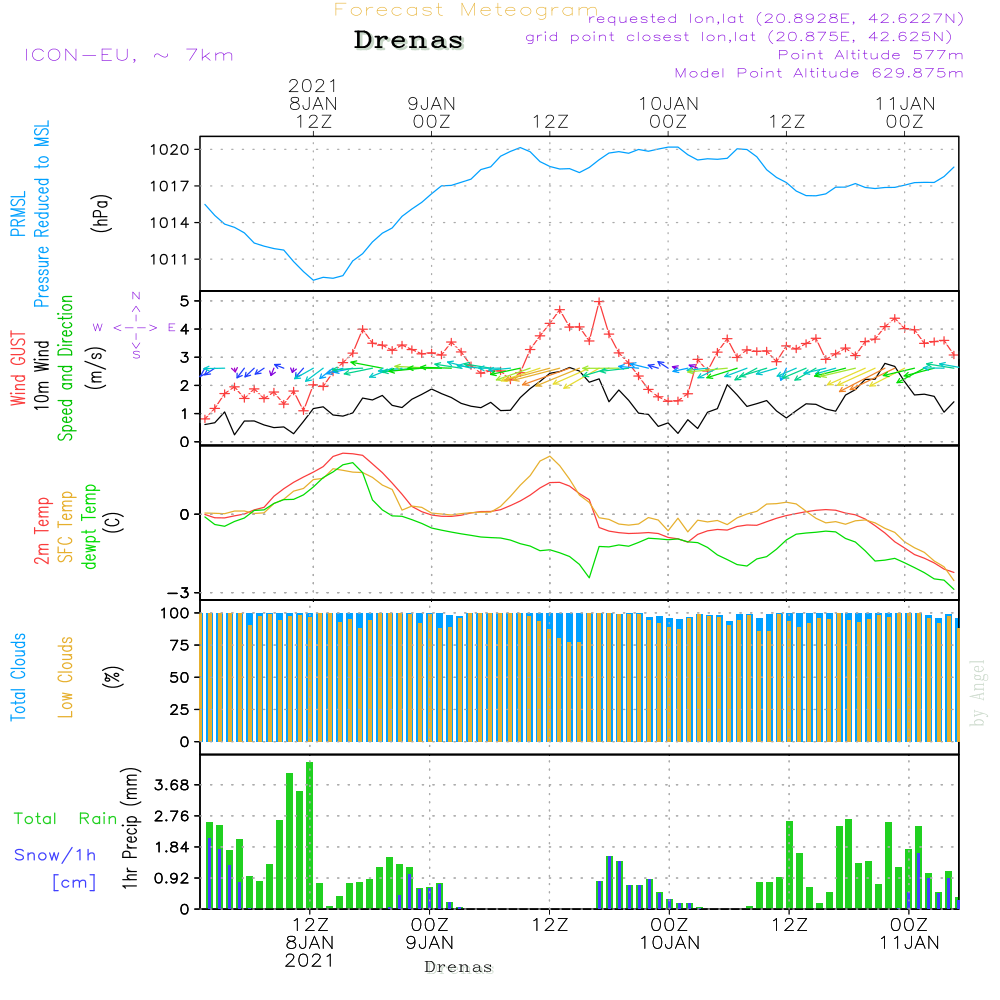Click the 'Pressure Reduced to MSL' label
This screenshot has width=1000, height=1000.
[x=41, y=214]
